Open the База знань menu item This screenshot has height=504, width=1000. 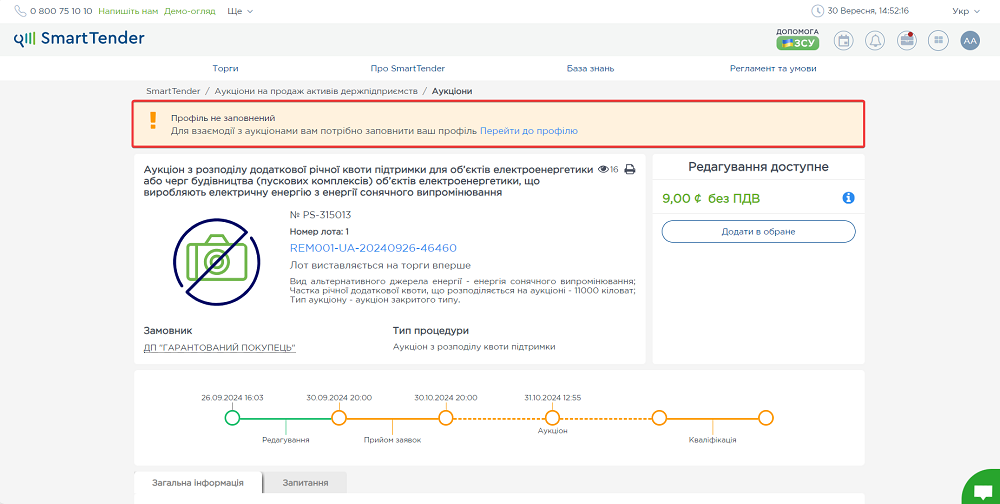coord(590,68)
